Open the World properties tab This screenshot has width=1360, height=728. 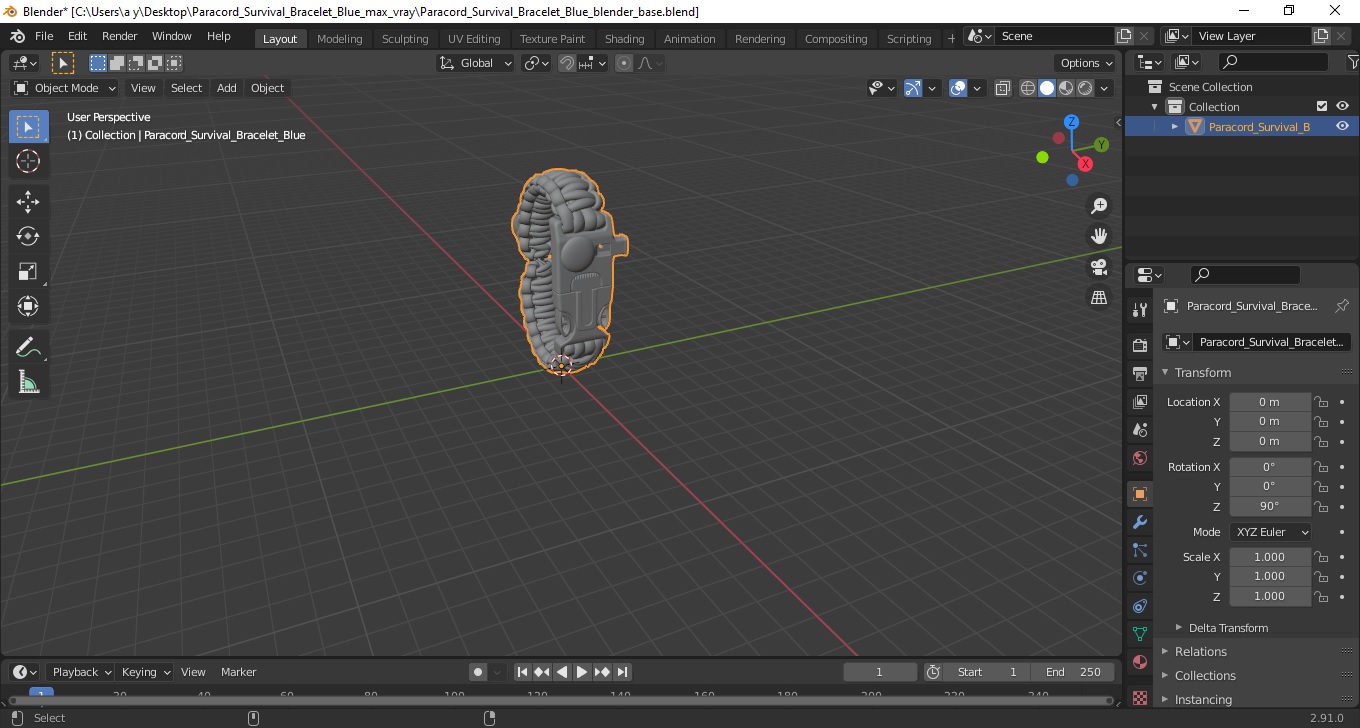click(1140, 457)
